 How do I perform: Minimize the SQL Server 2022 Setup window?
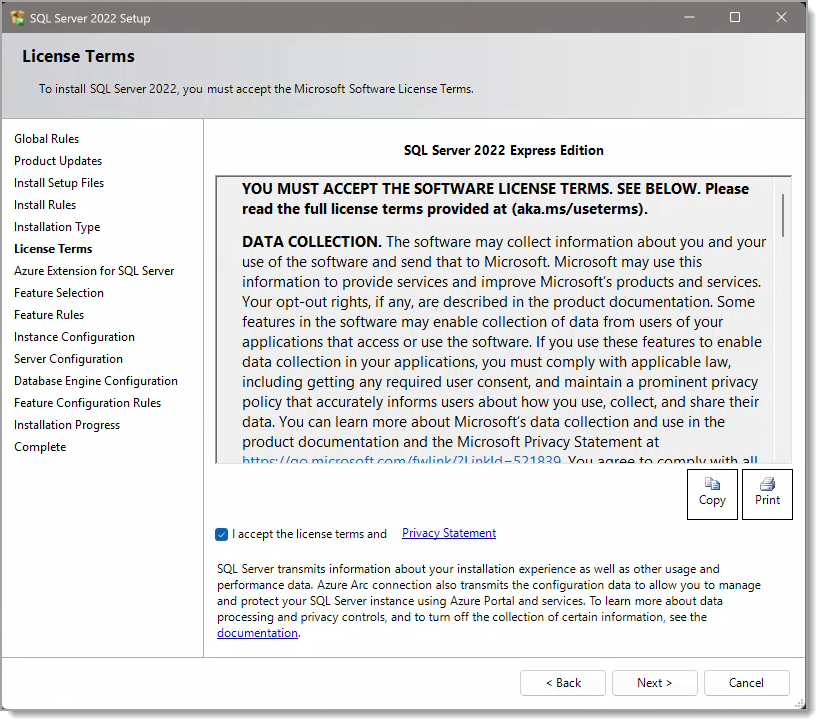689,17
